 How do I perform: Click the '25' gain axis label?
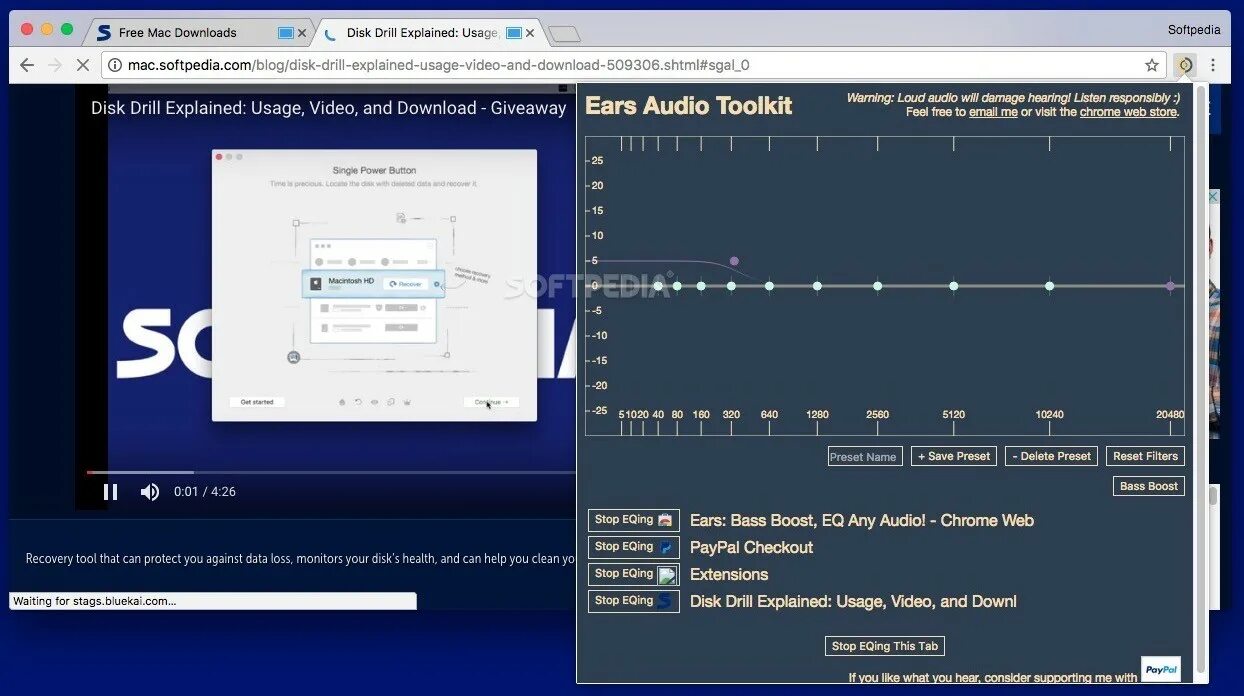pyautogui.click(x=597, y=161)
